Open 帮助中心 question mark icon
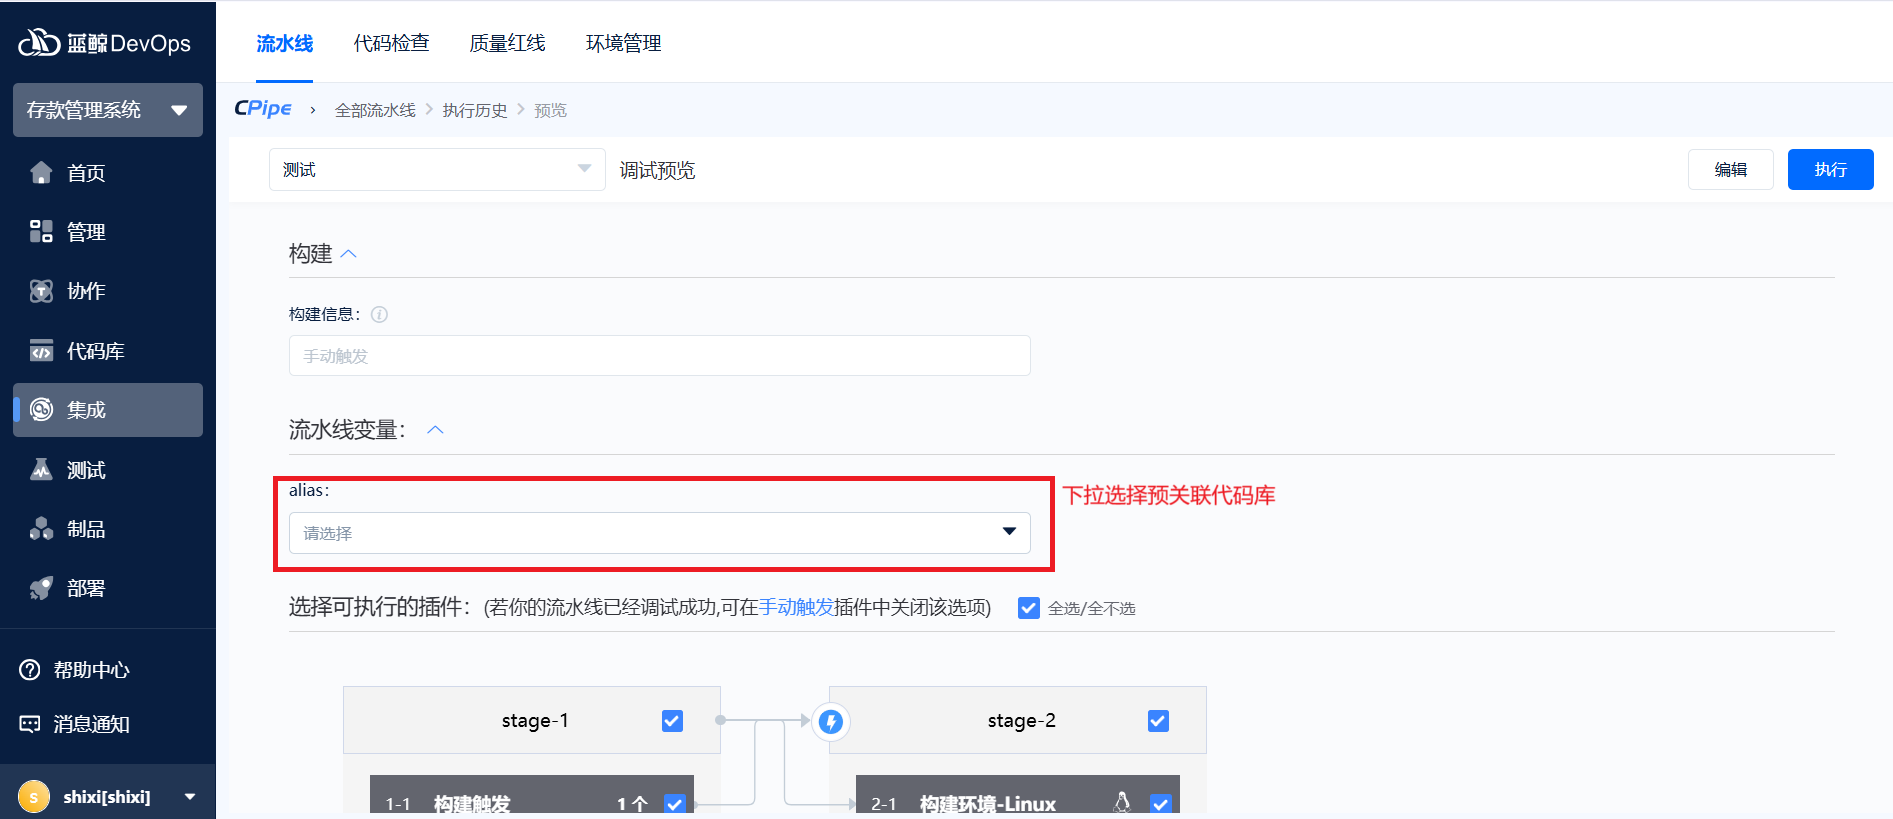 [30, 670]
